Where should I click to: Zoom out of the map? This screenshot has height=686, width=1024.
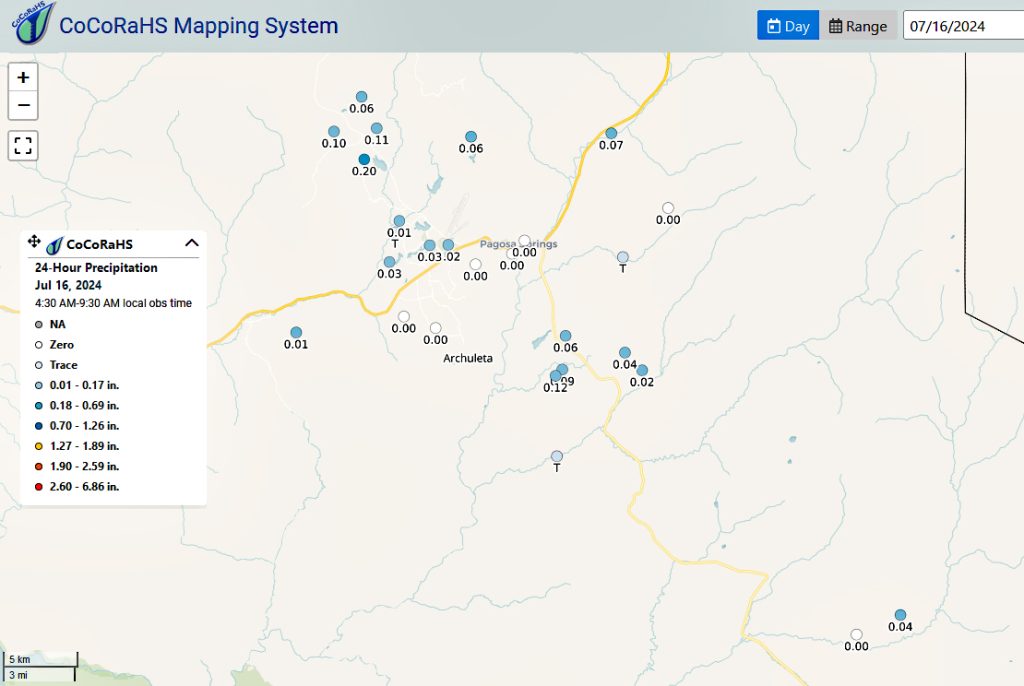(23, 105)
